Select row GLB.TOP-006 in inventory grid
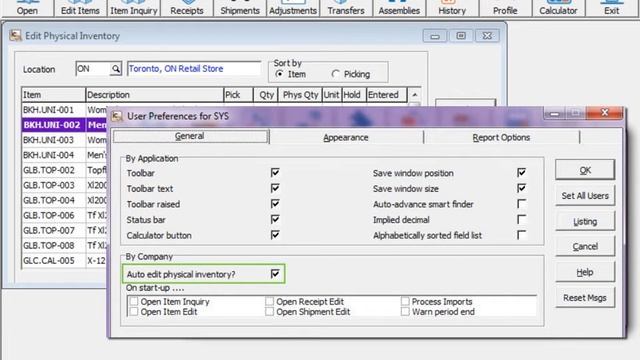This screenshot has width=640, height=360. tap(64, 215)
